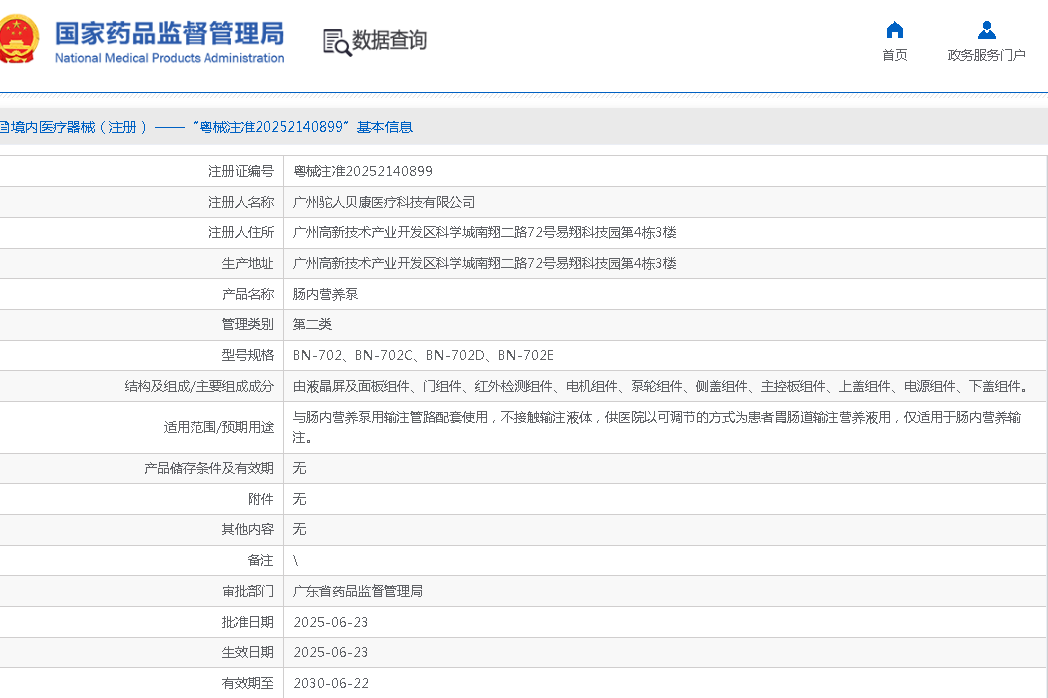
Task: Click the 数据查询 heading text
Action: click(389, 41)
